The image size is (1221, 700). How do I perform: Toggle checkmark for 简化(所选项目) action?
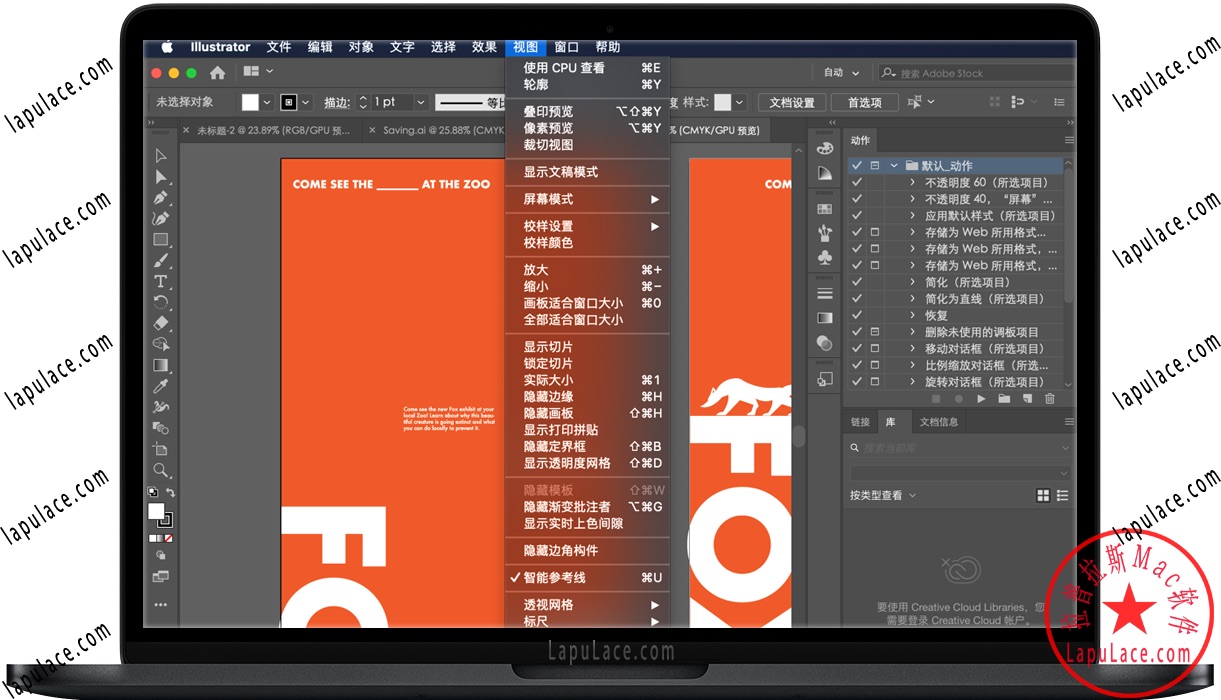[857, 282]
